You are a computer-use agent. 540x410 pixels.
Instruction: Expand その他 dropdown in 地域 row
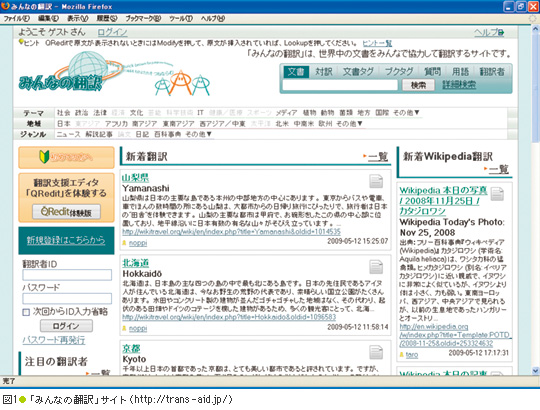(349, 124)
